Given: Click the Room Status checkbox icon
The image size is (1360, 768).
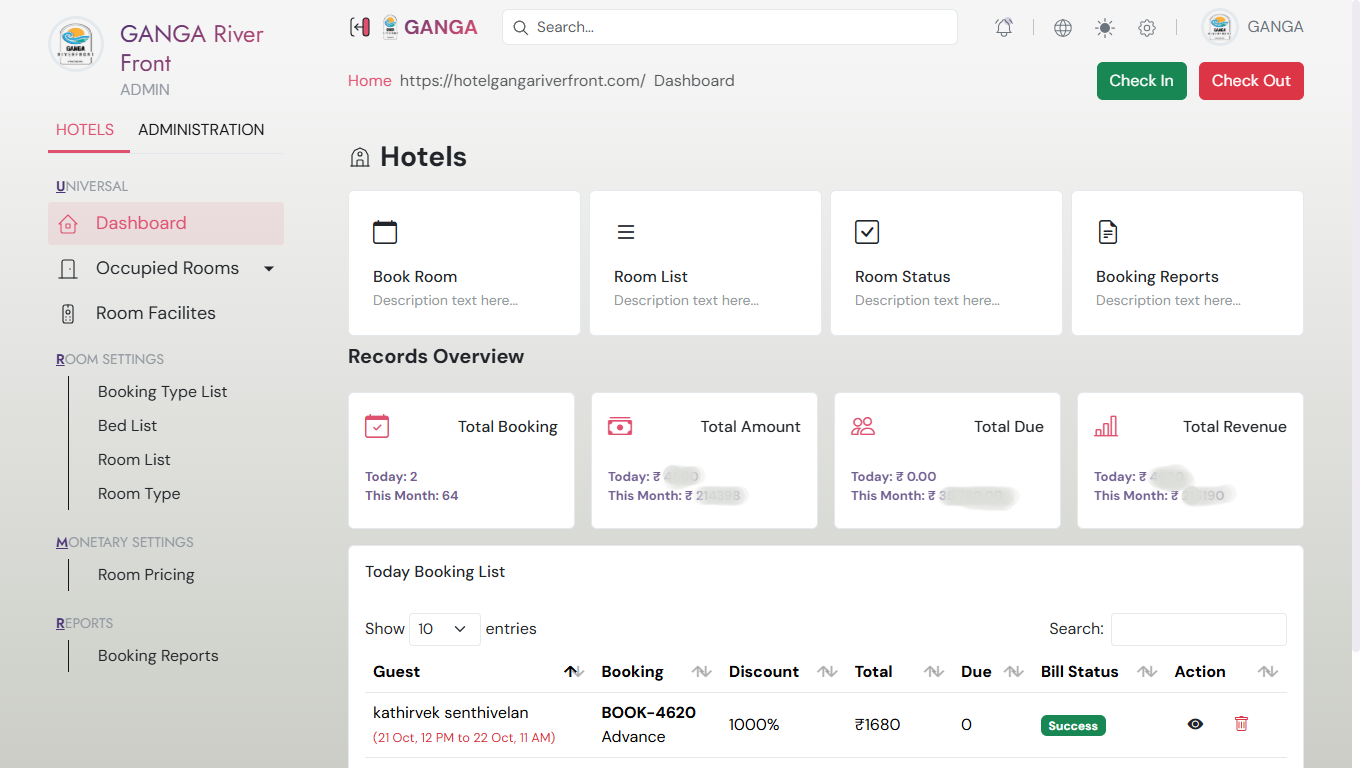Looking at the screenshot, I should tap(867, 231).
